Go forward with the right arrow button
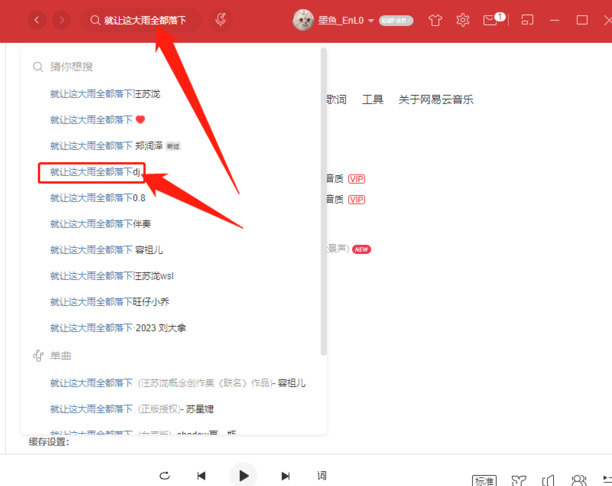 click(x=61, y=20)
